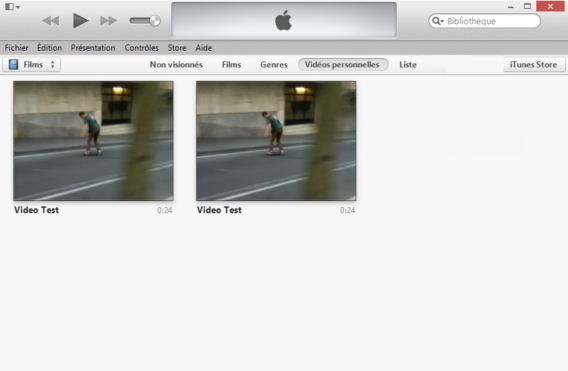This screenshot has height=371, width=568.
Task: Adjust the volume slider knob
Action: click(x=155, y=21)
